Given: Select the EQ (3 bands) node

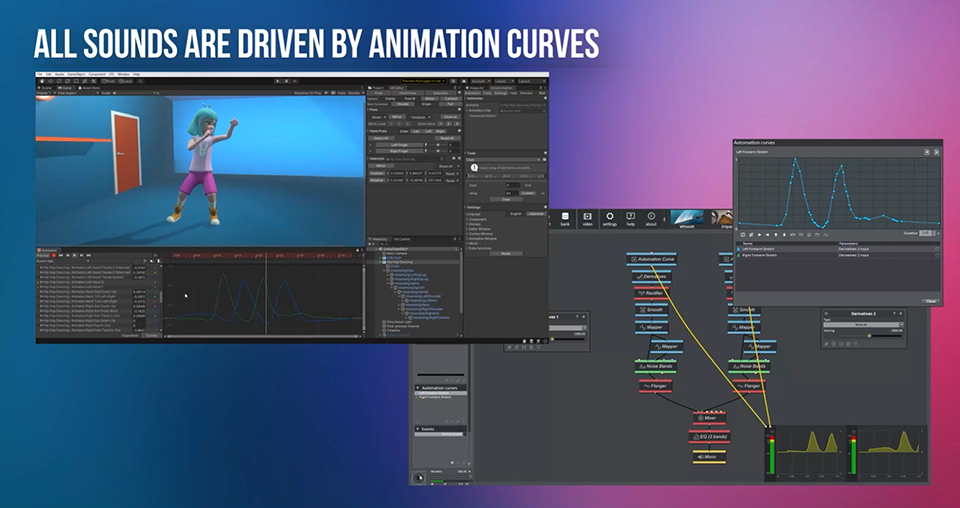Looking at the screenshot, I should (x=709, y=437).
